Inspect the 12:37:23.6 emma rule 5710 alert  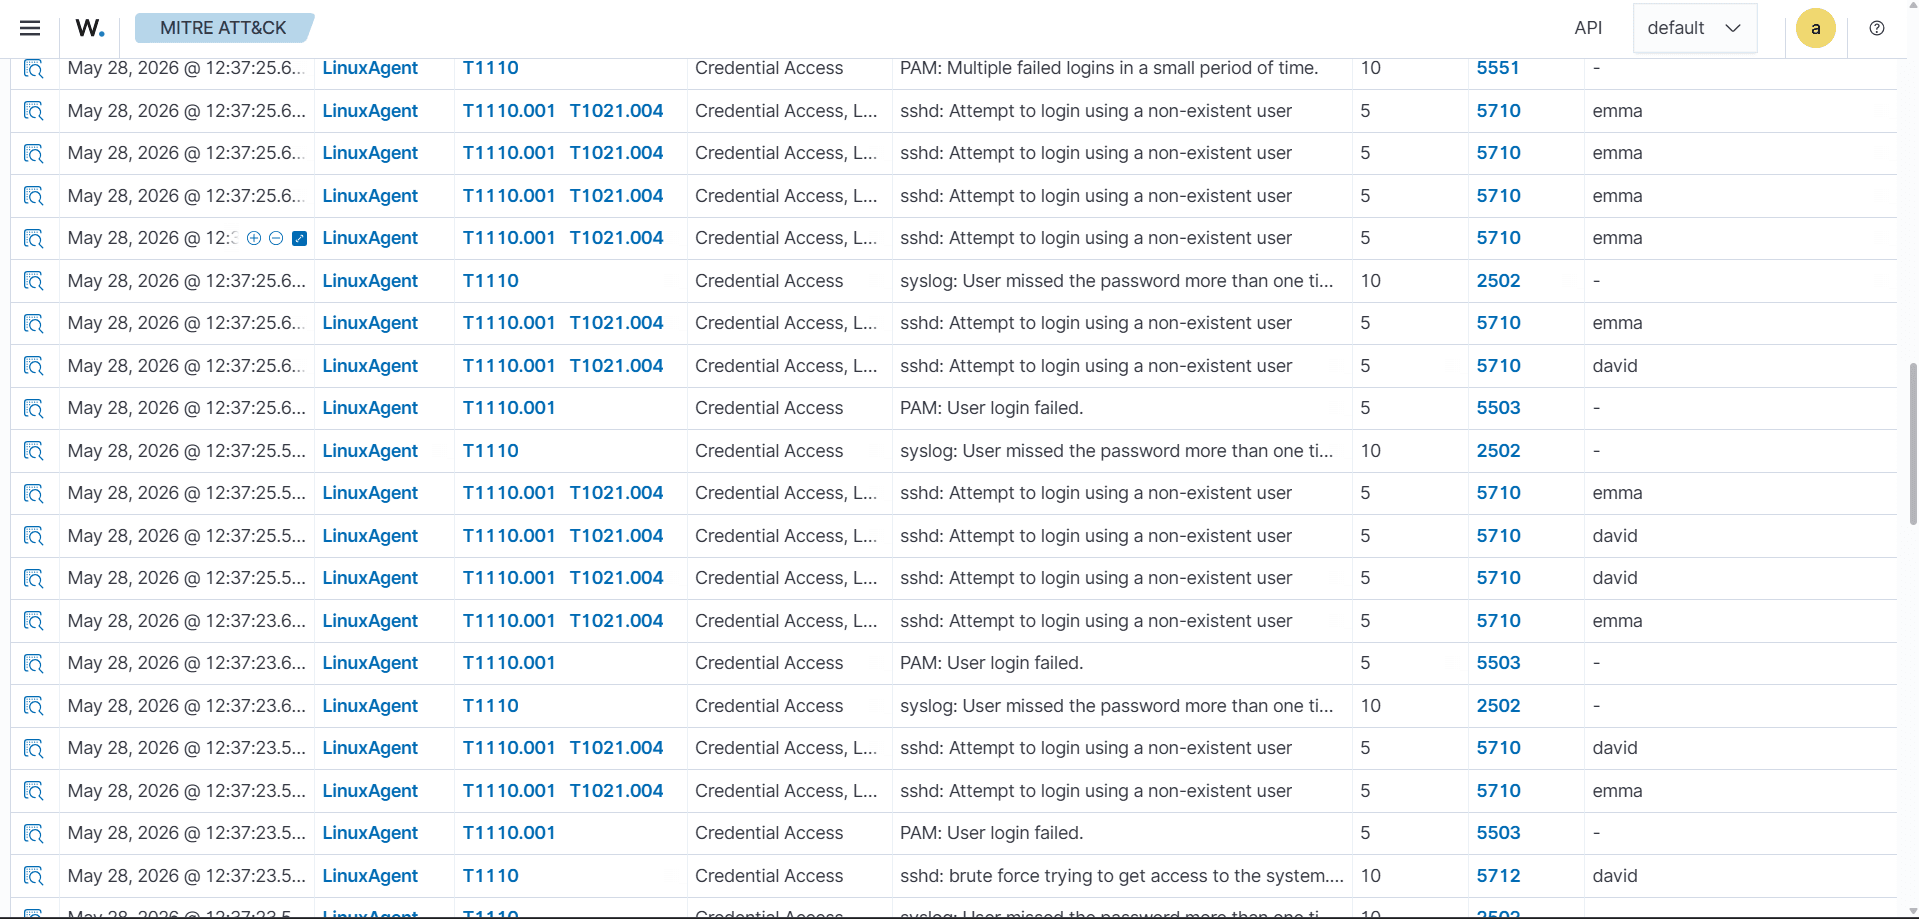34,621
